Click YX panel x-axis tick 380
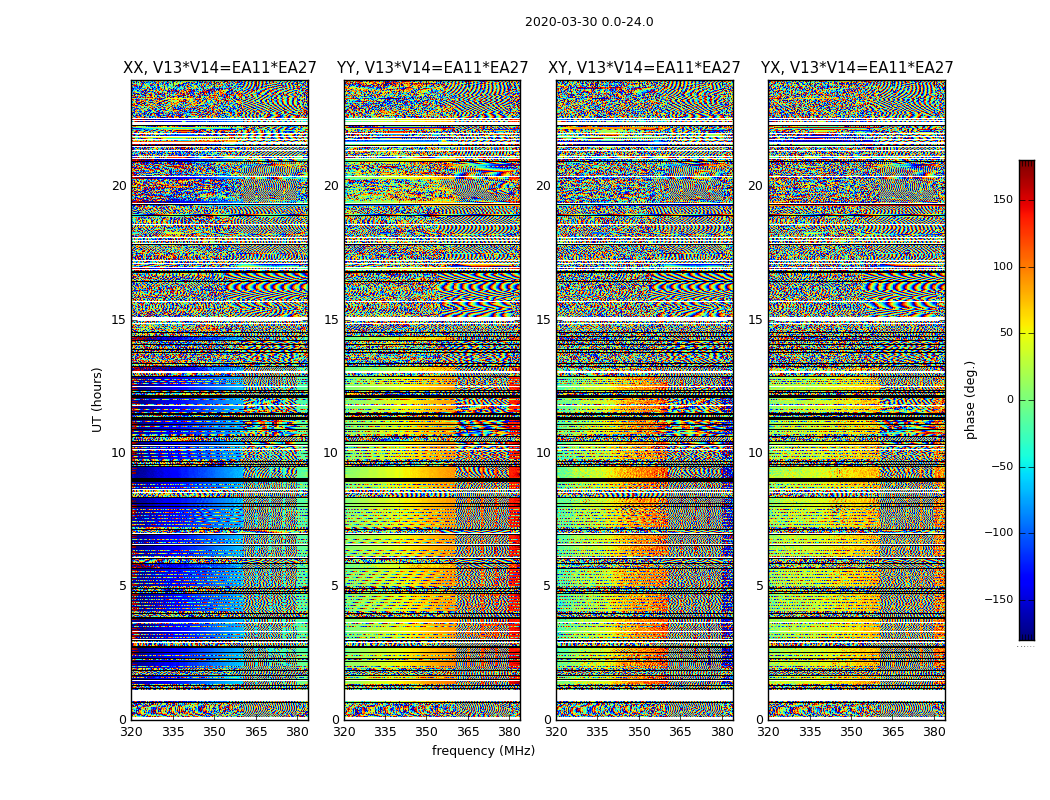Viewport: 1050px width, 800px height. pyautogui.click(x=934, y=732)
